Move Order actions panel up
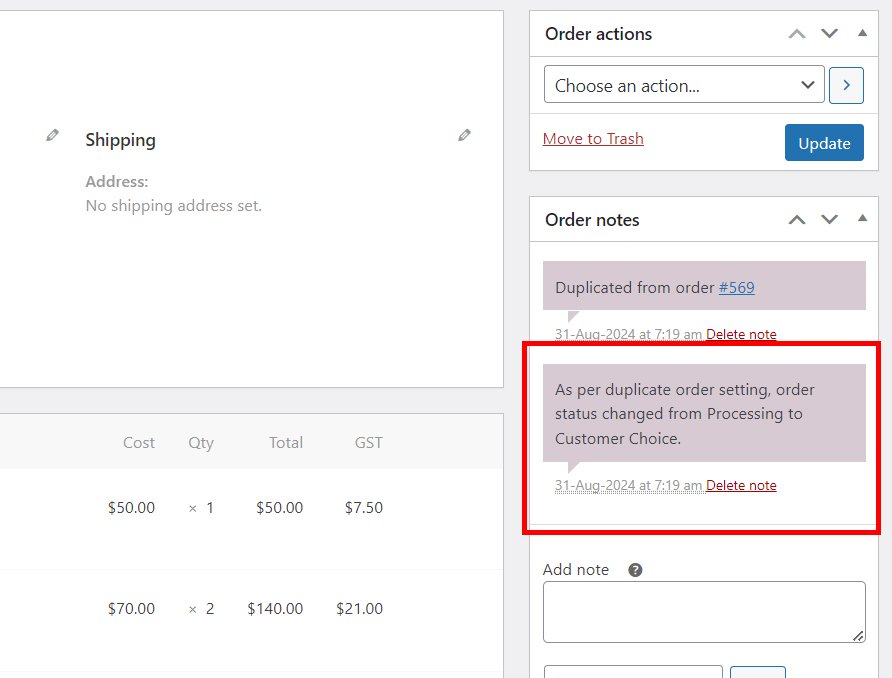 click(x=796, y=34)
